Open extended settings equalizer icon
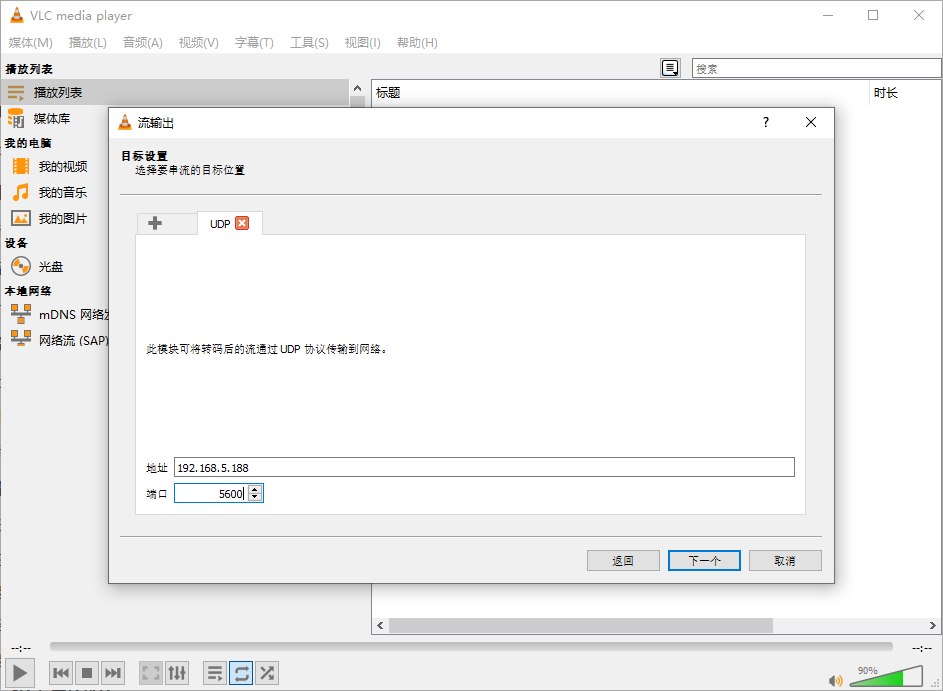Viewport: 943px width, 691px height. pyautogui.click(x=177, y=673)
